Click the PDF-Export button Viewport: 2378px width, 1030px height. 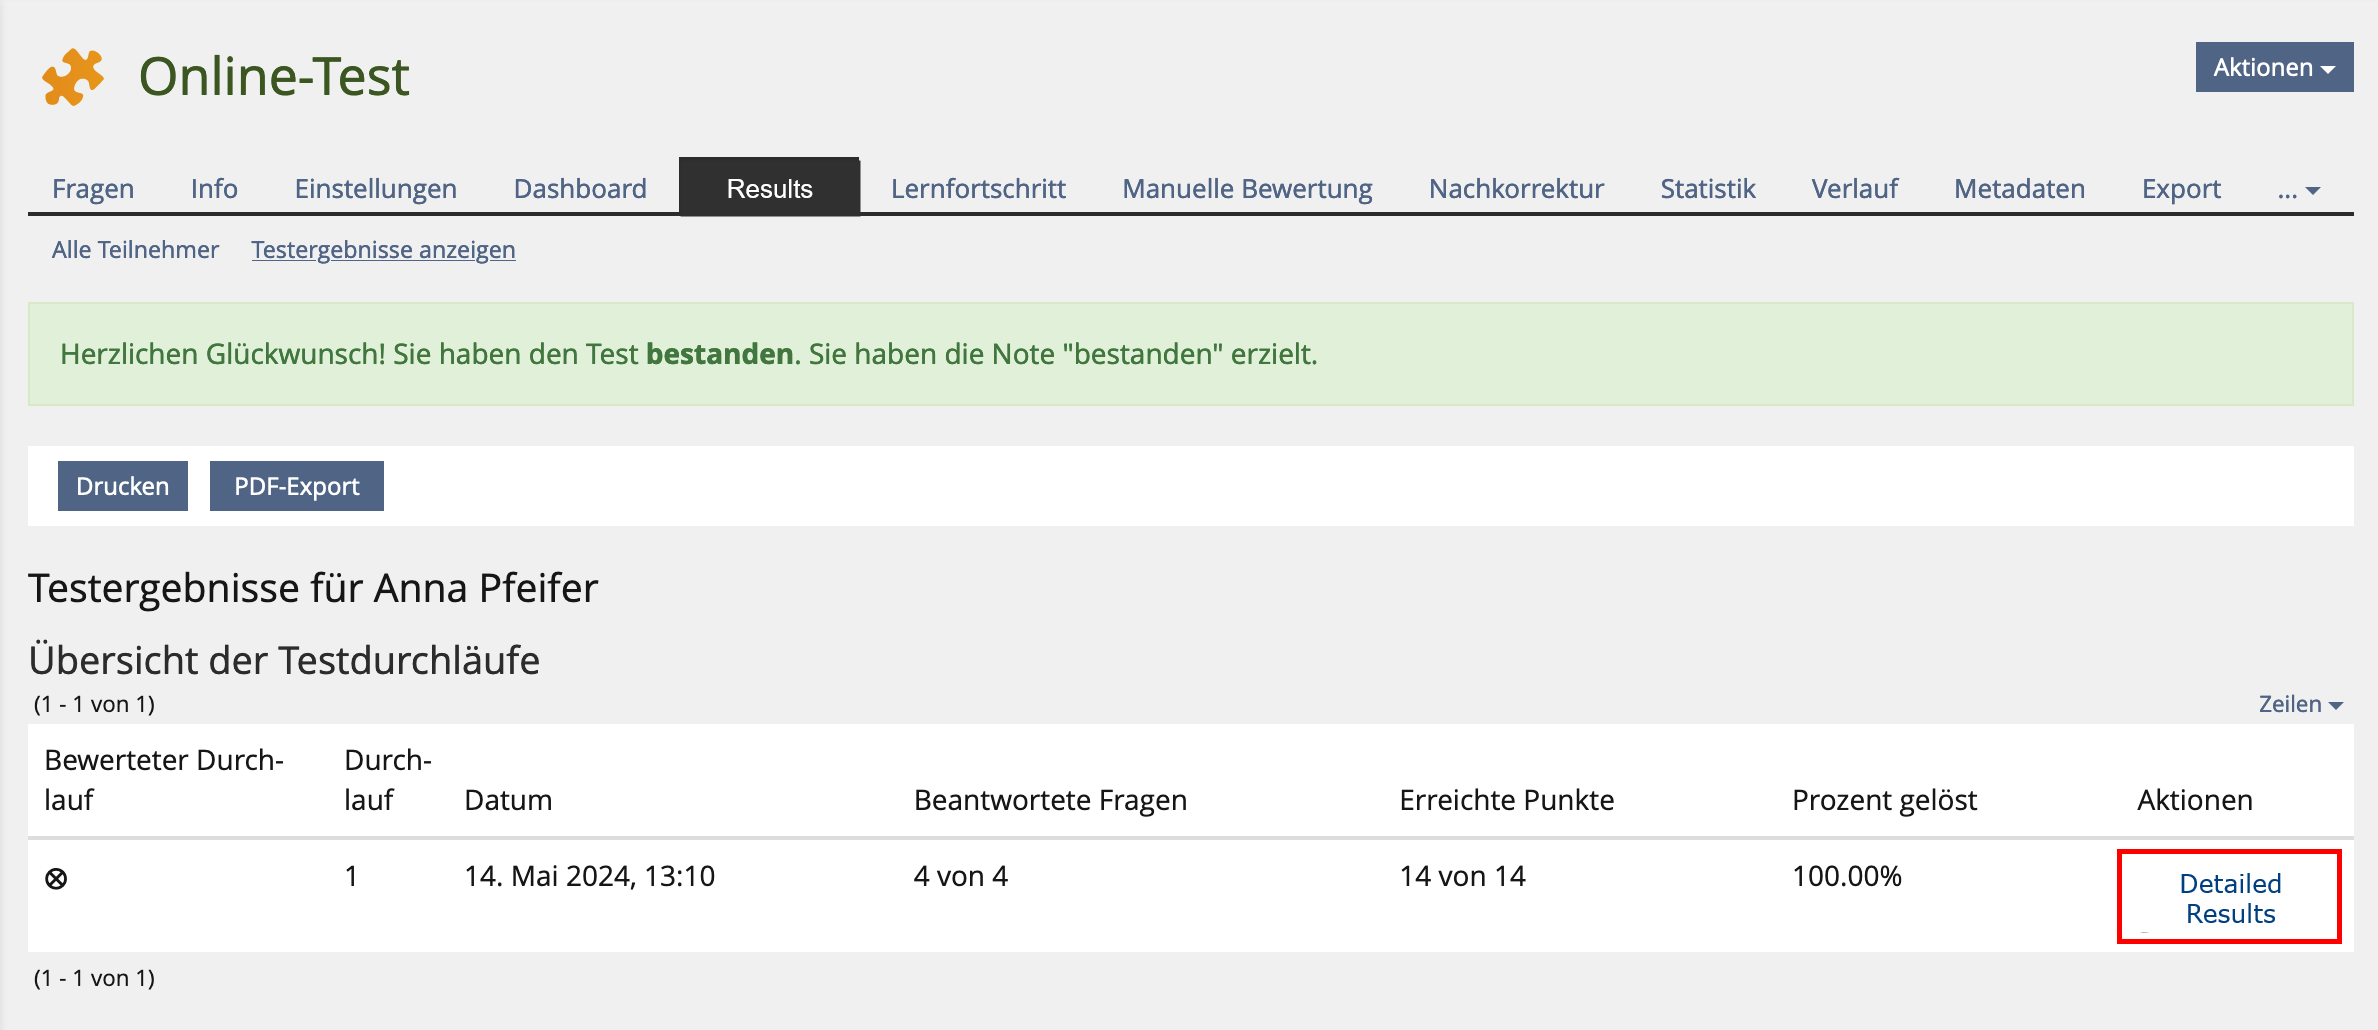(x=297, y=486)
